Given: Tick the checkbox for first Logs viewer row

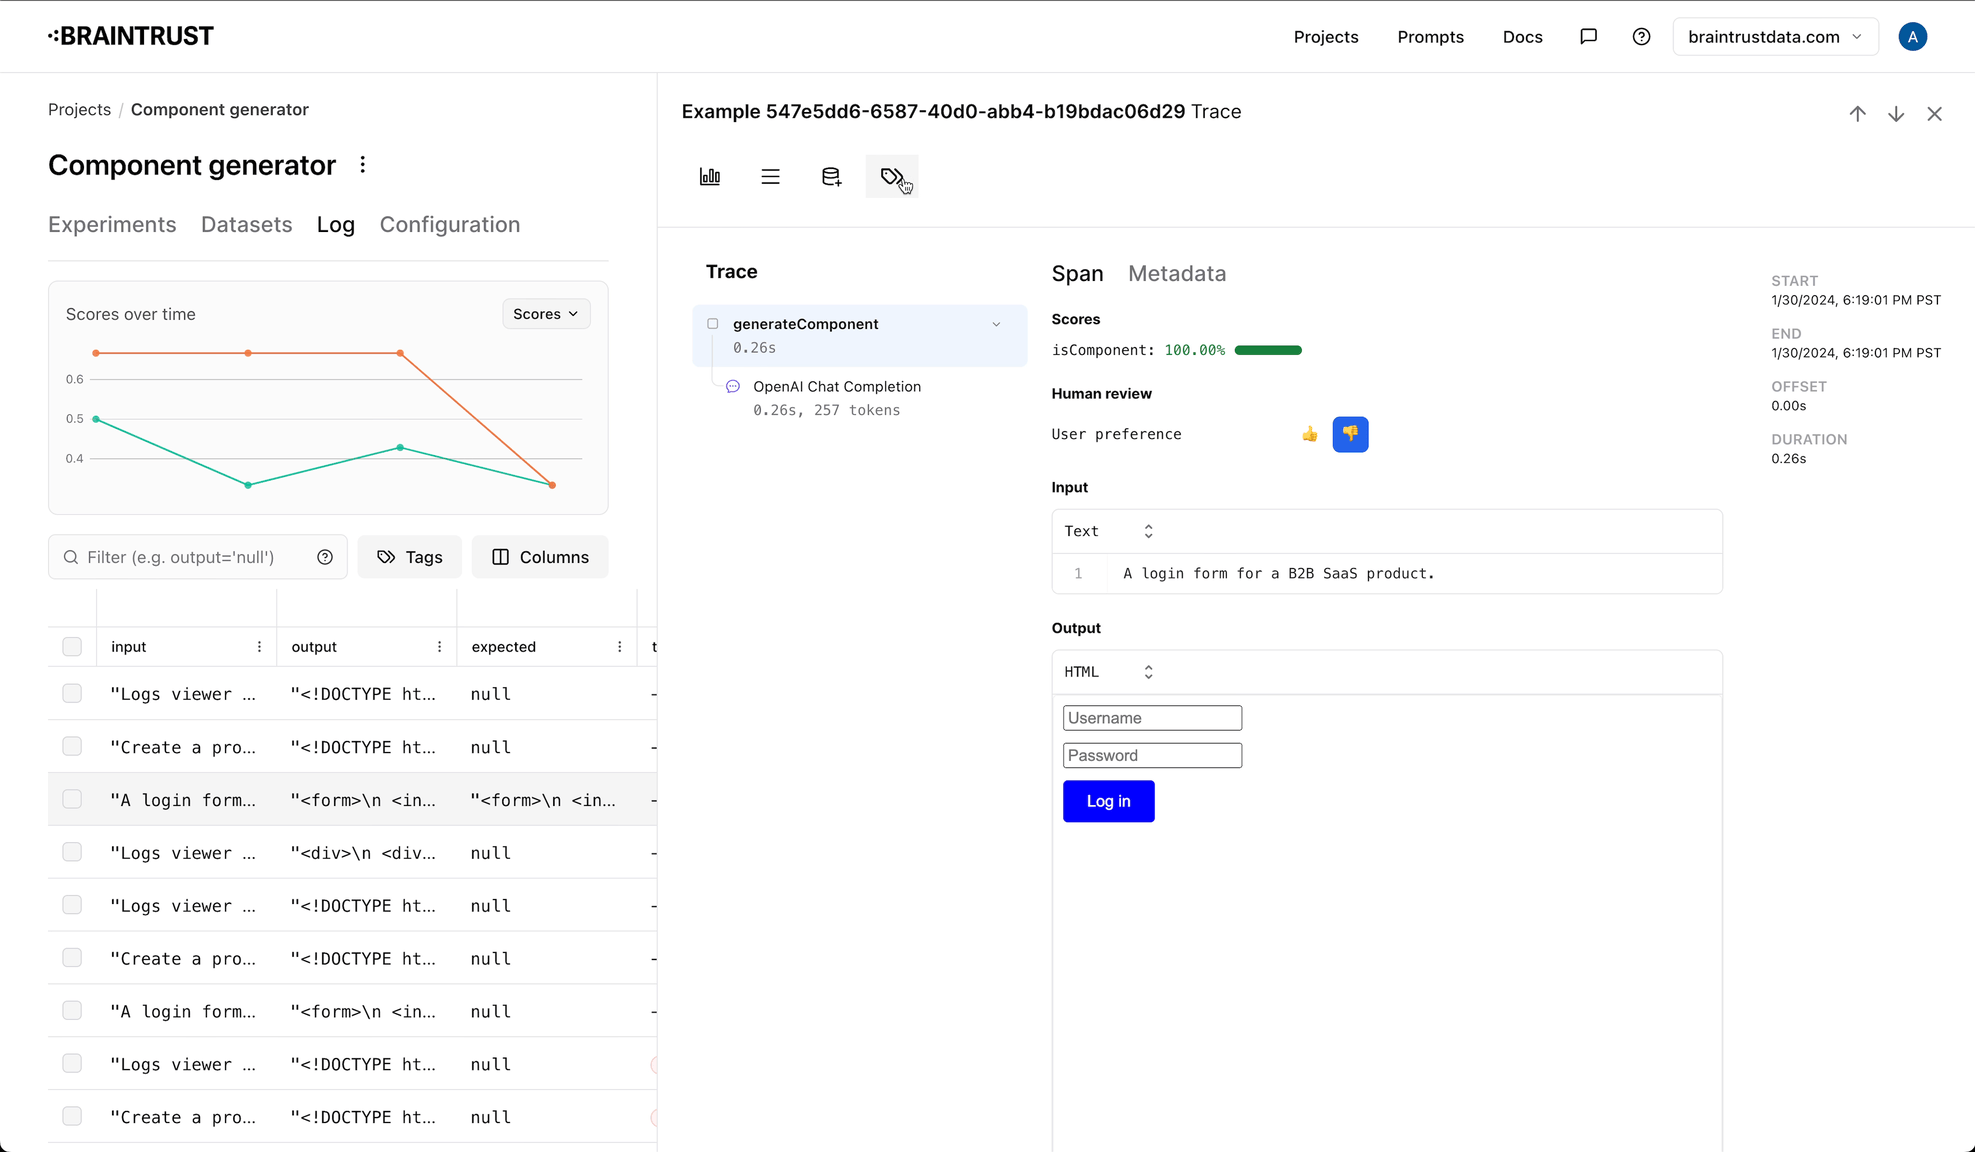Looking at the screenshot, I should pos(72,694).
